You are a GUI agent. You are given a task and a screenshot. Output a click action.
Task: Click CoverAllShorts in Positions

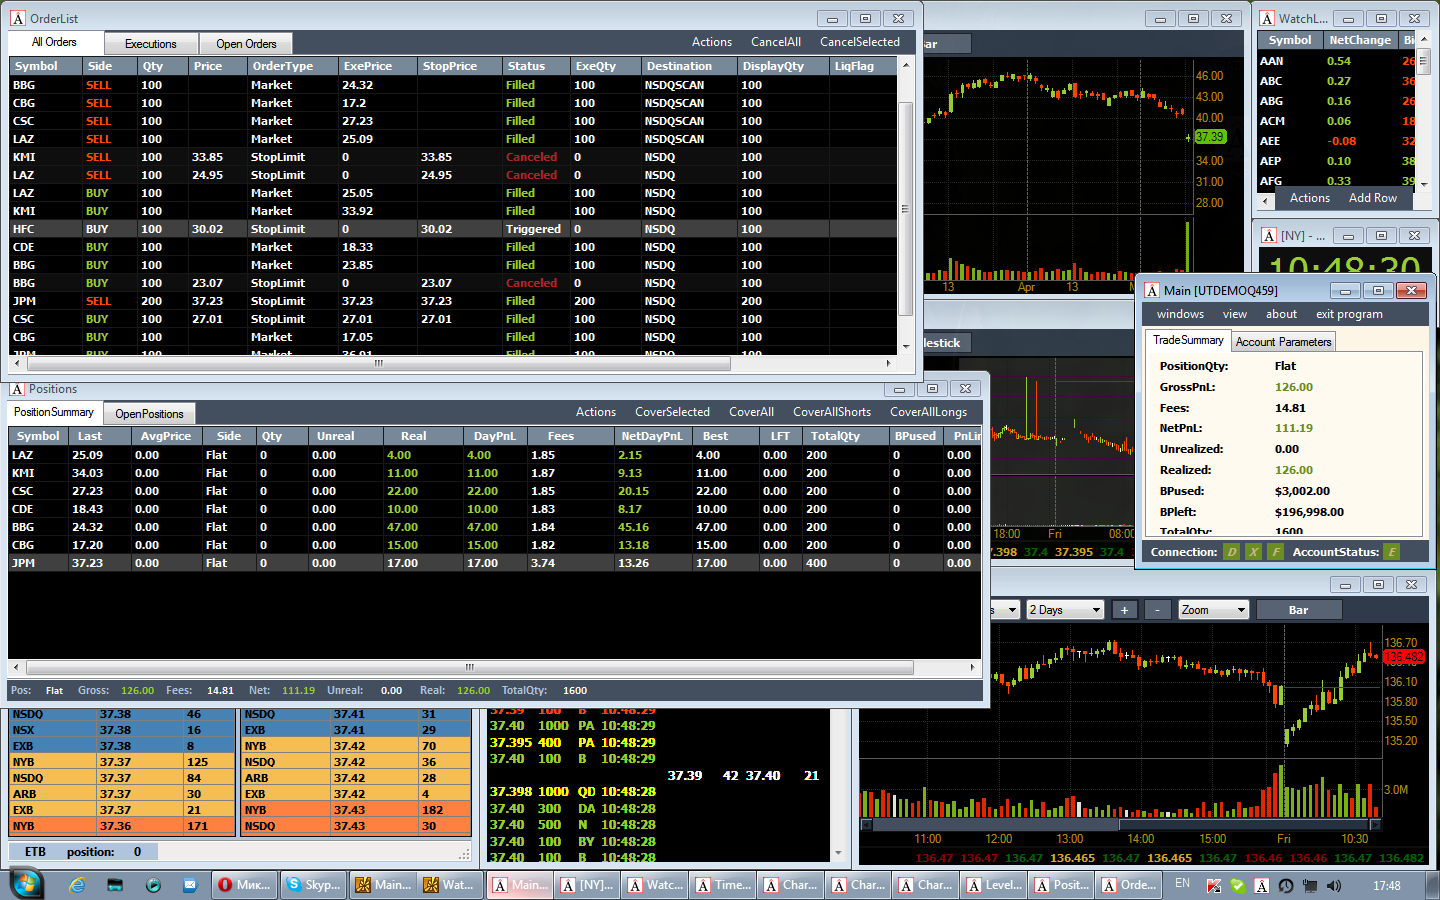click(832, 412)
